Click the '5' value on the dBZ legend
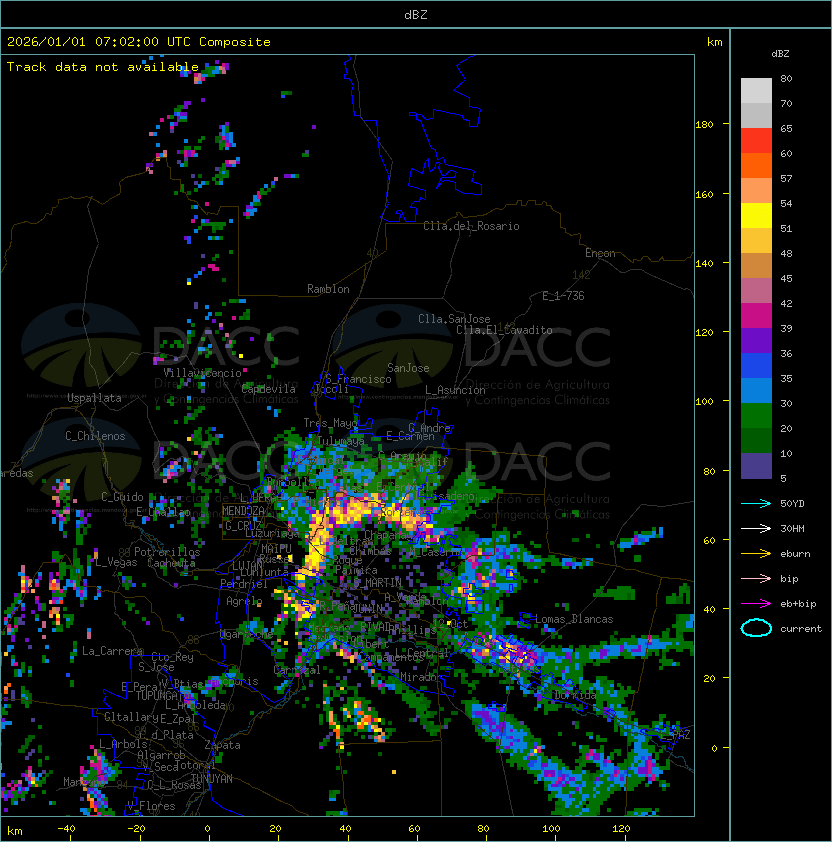 (784, 478)
